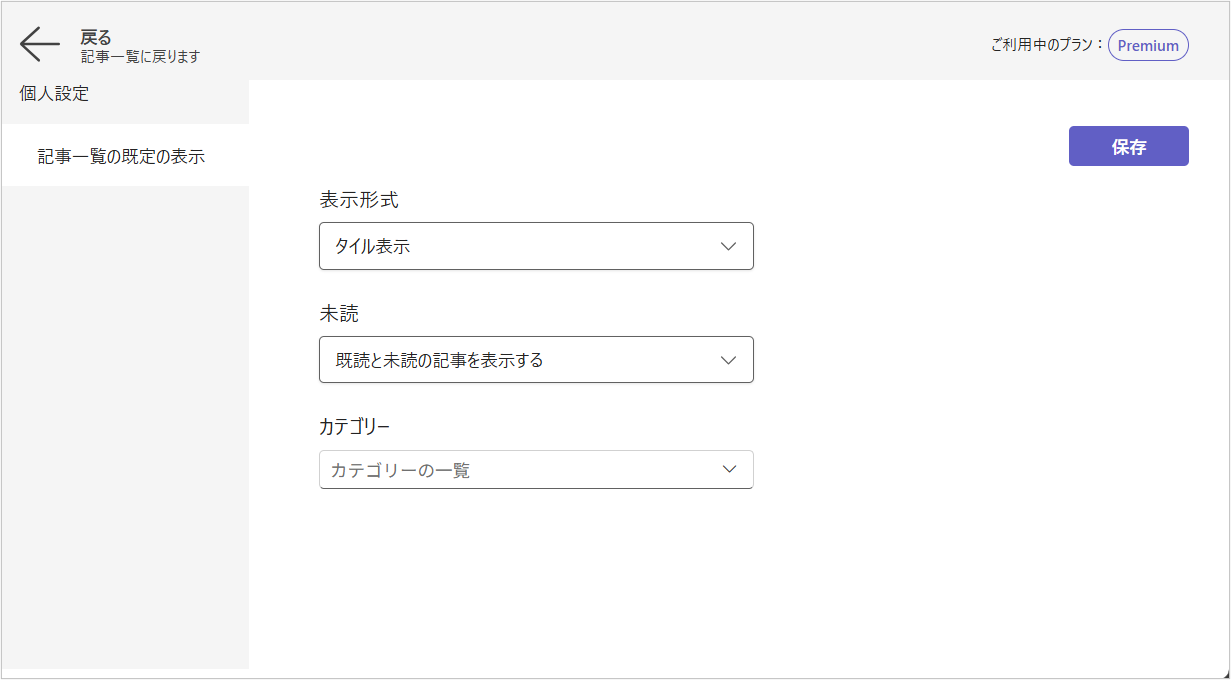Select the 個人設定 sidebar heading

point(54,94)
